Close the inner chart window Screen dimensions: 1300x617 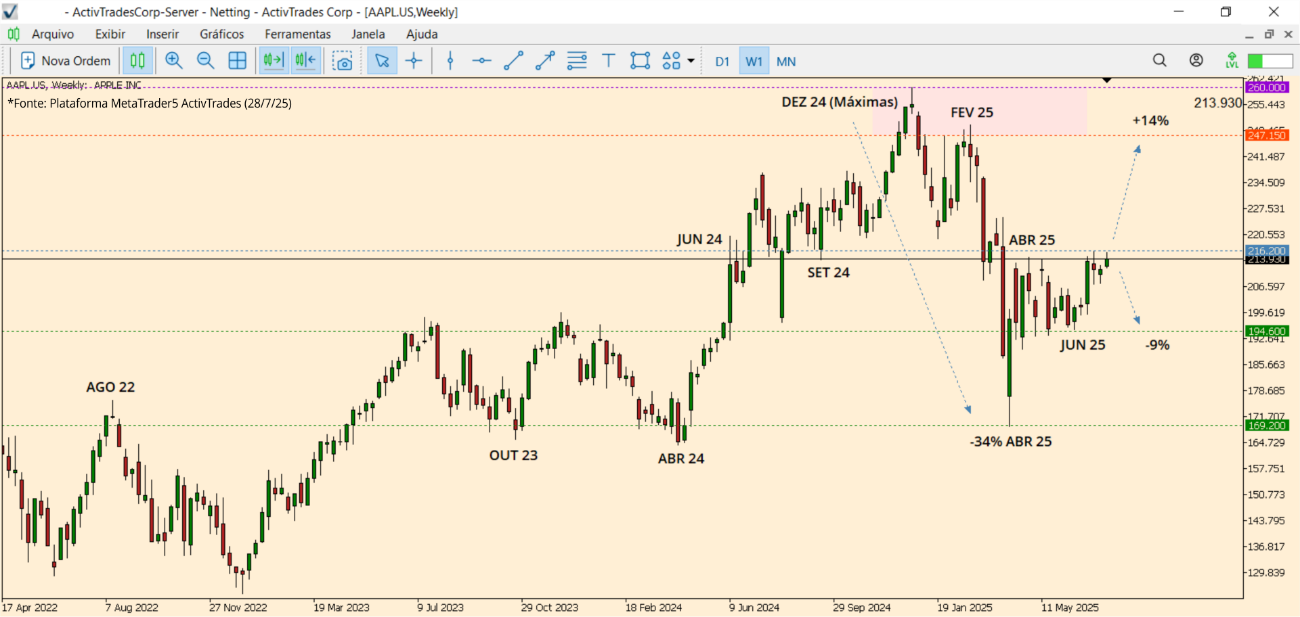[1288, 34]
